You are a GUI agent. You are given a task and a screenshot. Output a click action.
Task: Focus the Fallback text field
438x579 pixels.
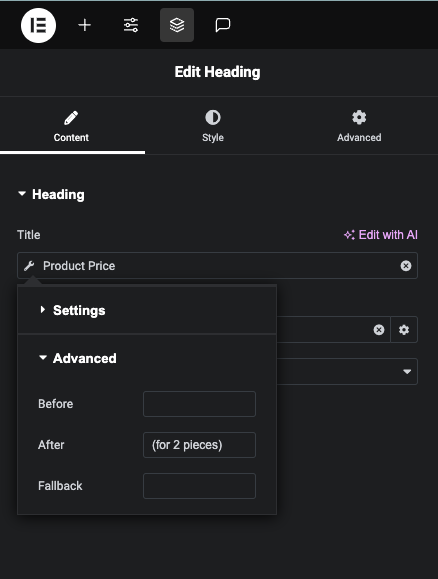coord(199,486)
